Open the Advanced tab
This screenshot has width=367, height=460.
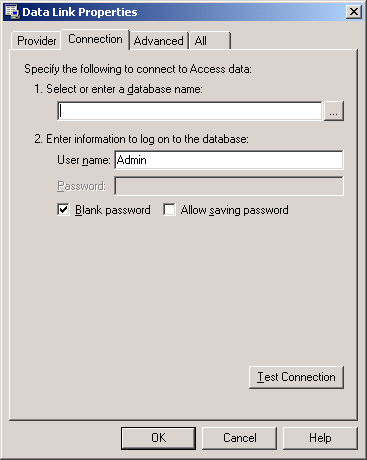click(x=159, y=41)
